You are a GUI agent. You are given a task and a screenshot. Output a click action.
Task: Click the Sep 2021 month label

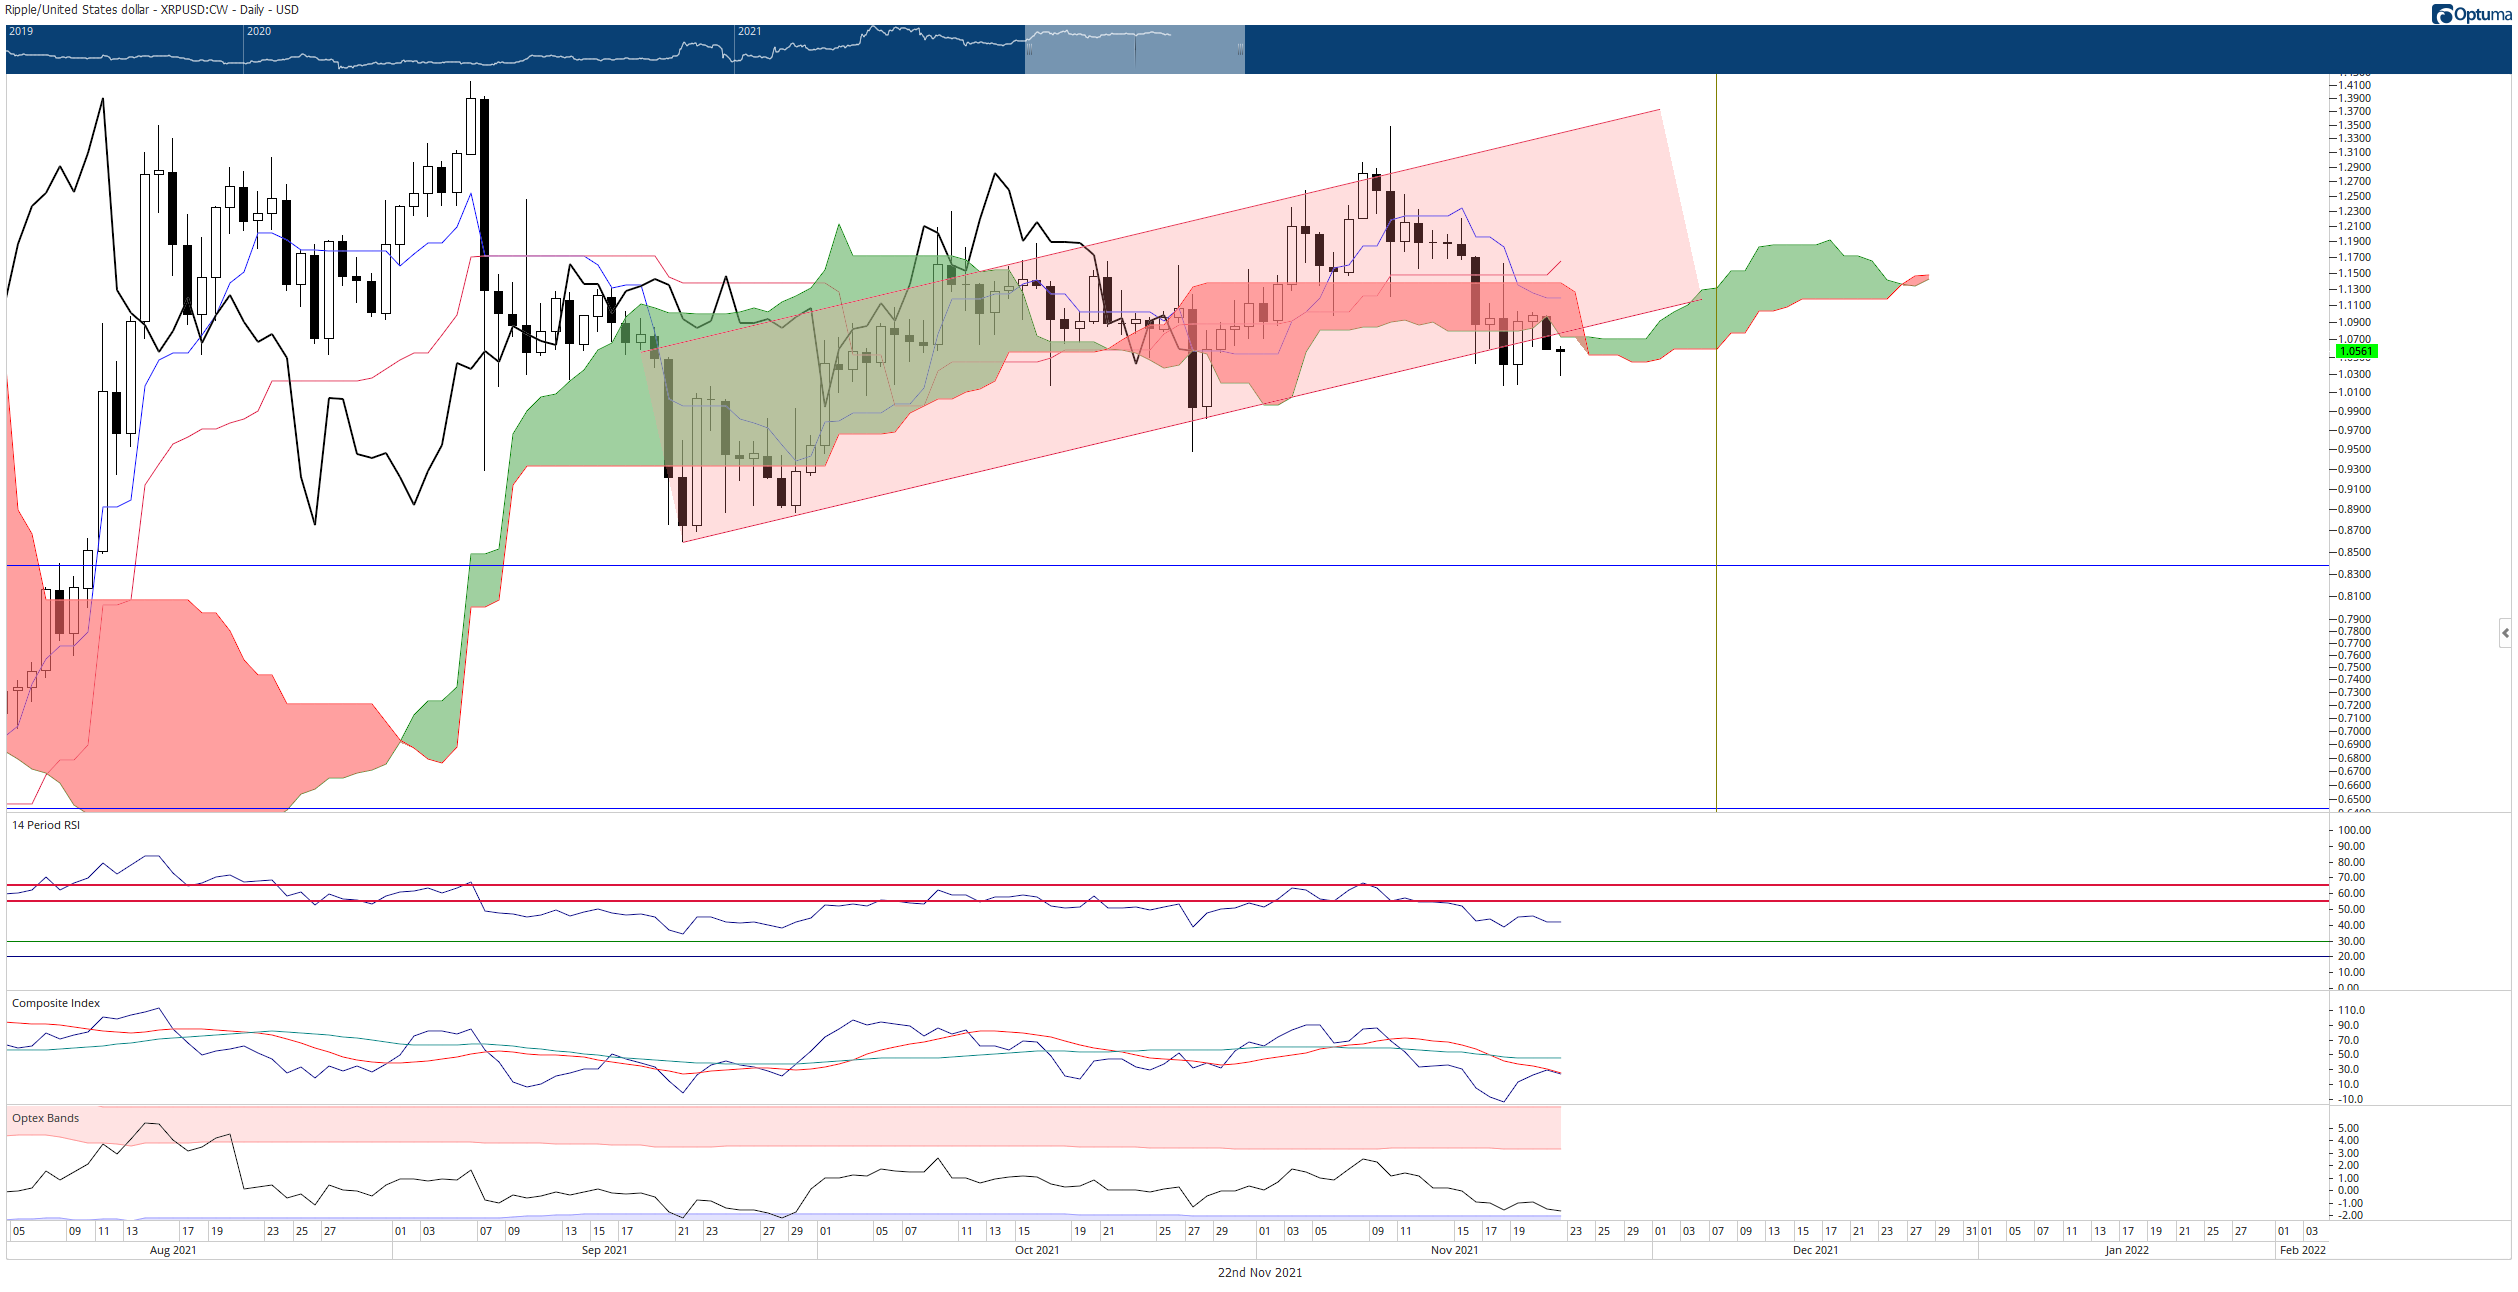tap(604, 1250)
